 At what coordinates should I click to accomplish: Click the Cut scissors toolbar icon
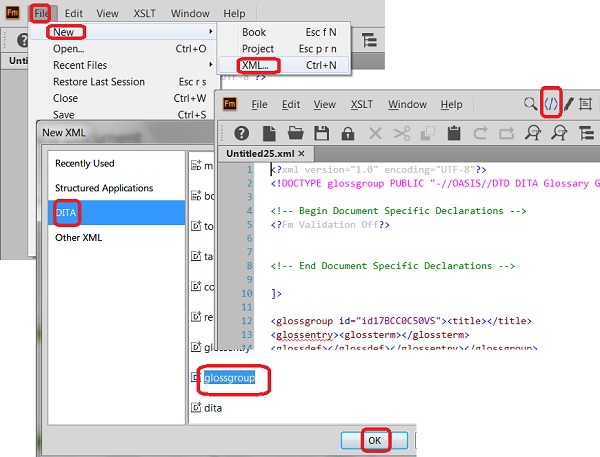(x=402, y=133)
